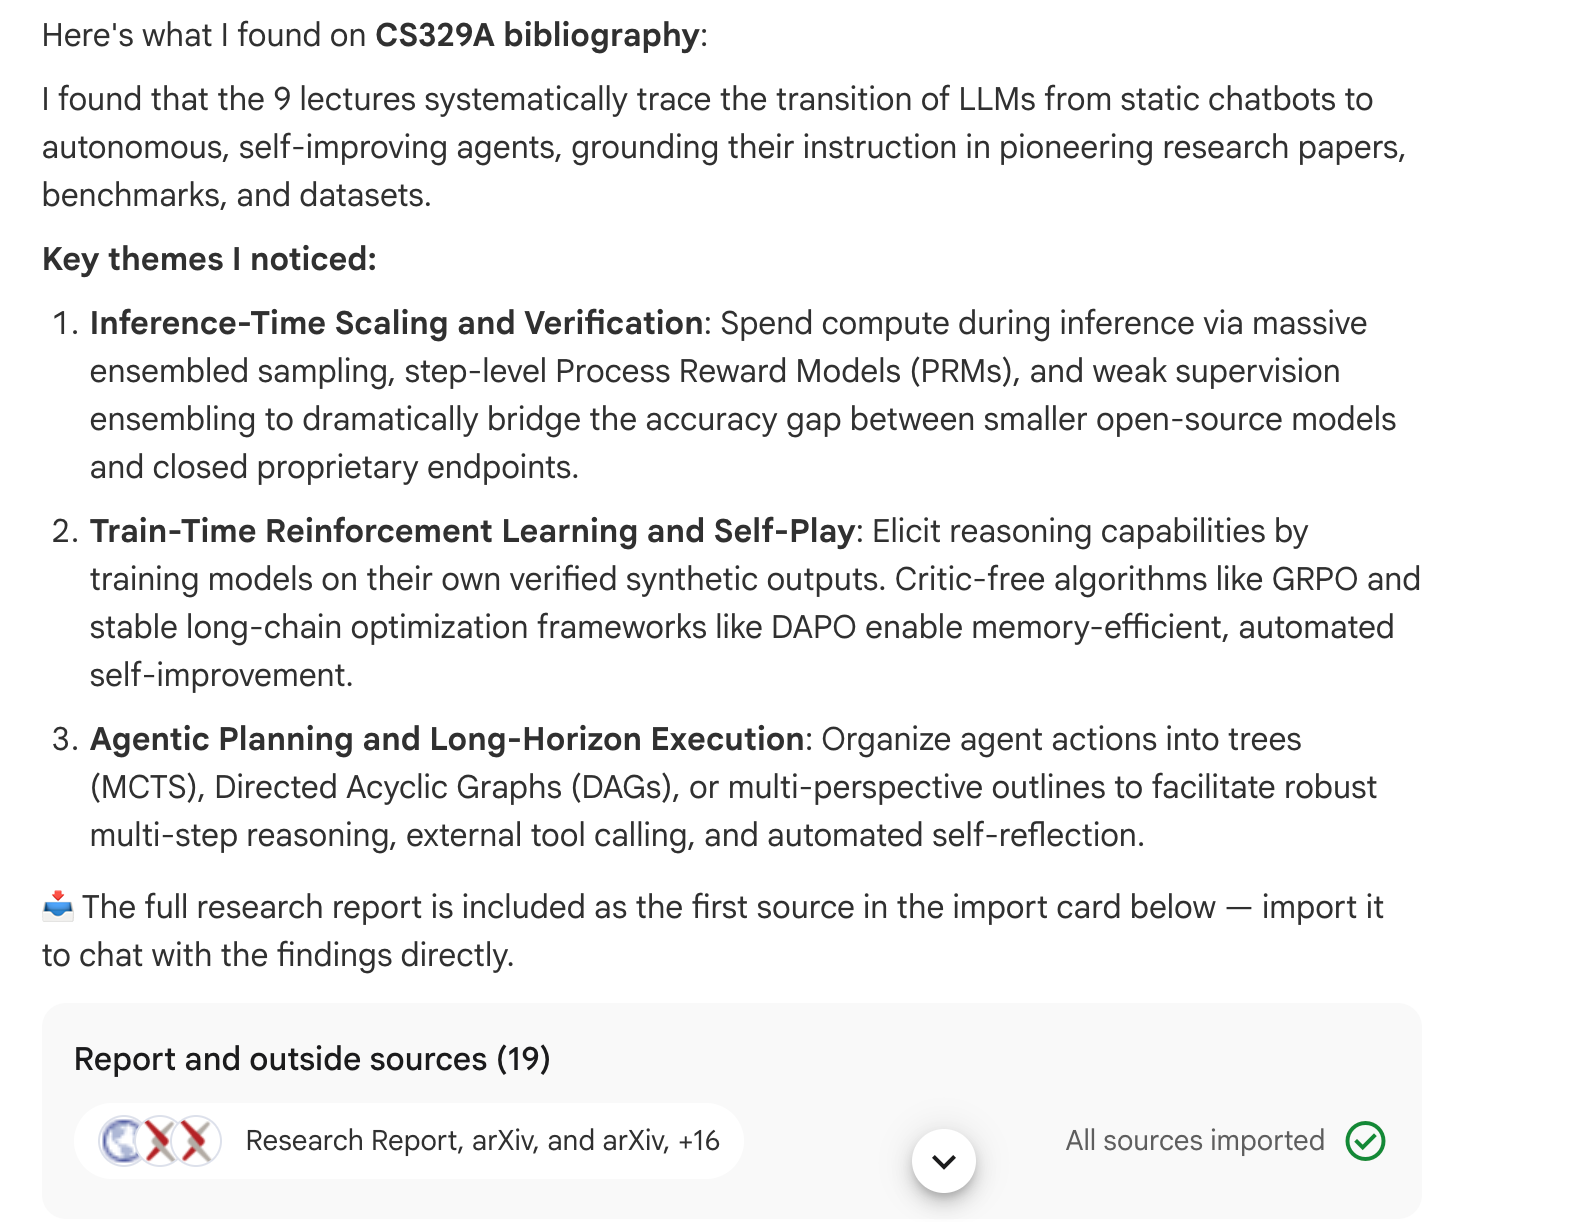The width and height of the screenshot is (1596, 1222).
Task: Click the middle arXiv source icon
Action: tap(160, 1141)
